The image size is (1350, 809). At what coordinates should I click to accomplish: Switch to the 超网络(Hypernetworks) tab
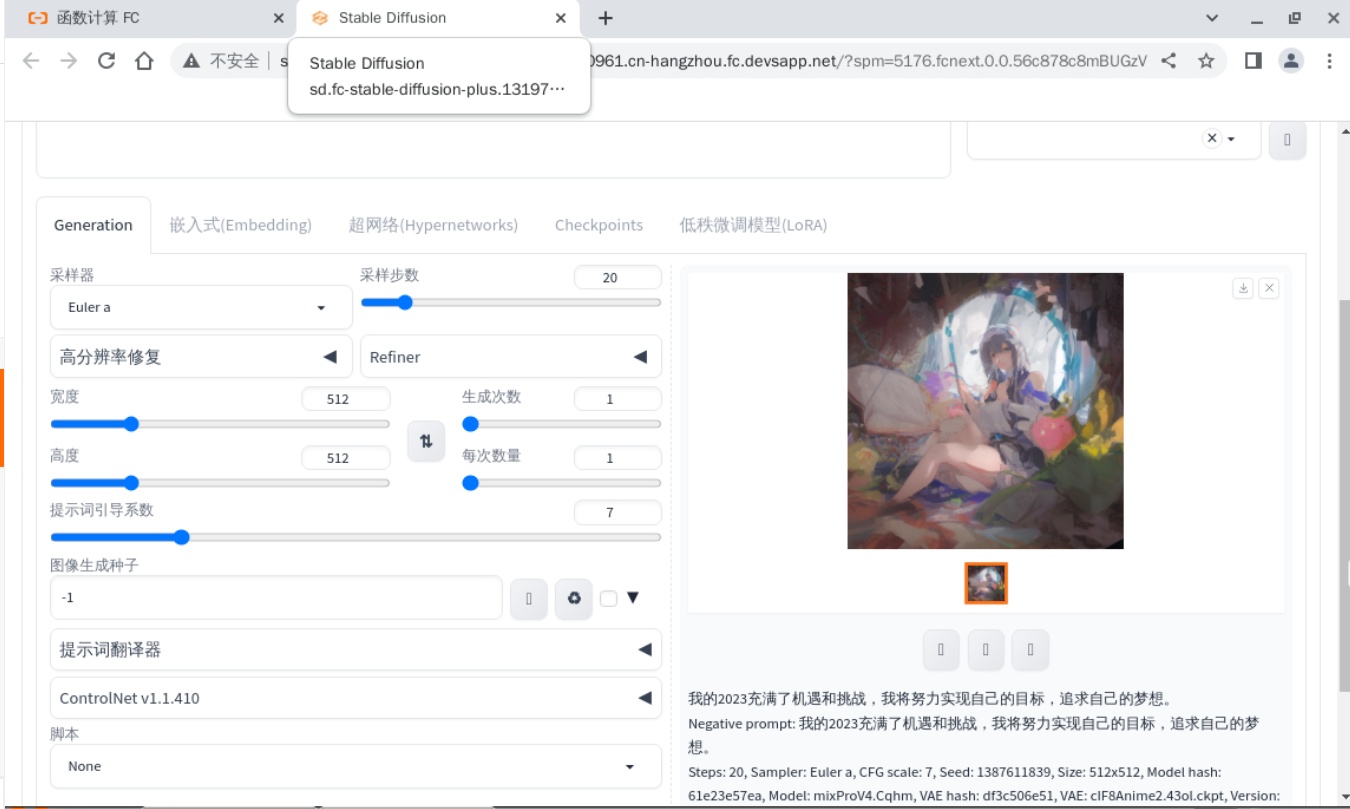tap(433, 225)
